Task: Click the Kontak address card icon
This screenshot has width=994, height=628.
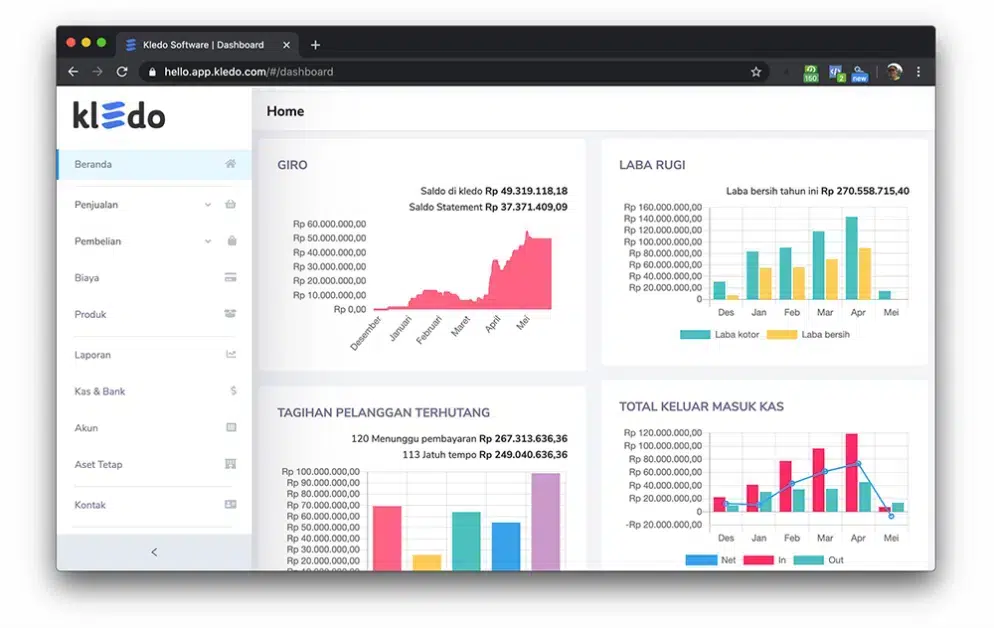Action: point(231,504)
